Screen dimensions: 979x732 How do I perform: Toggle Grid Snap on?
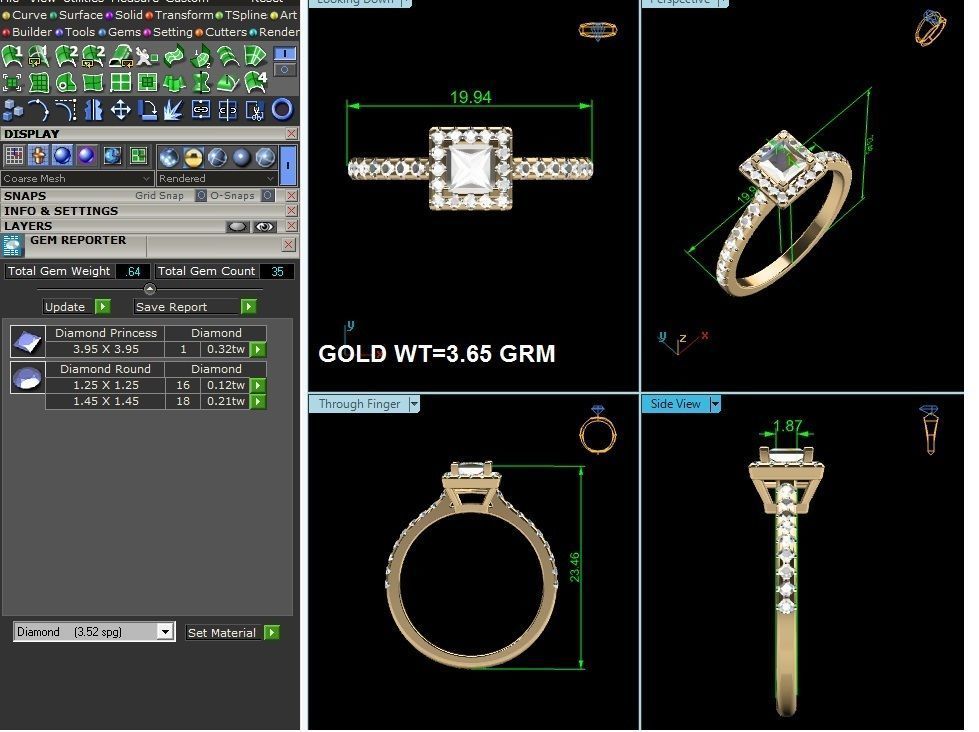[201, 195]
